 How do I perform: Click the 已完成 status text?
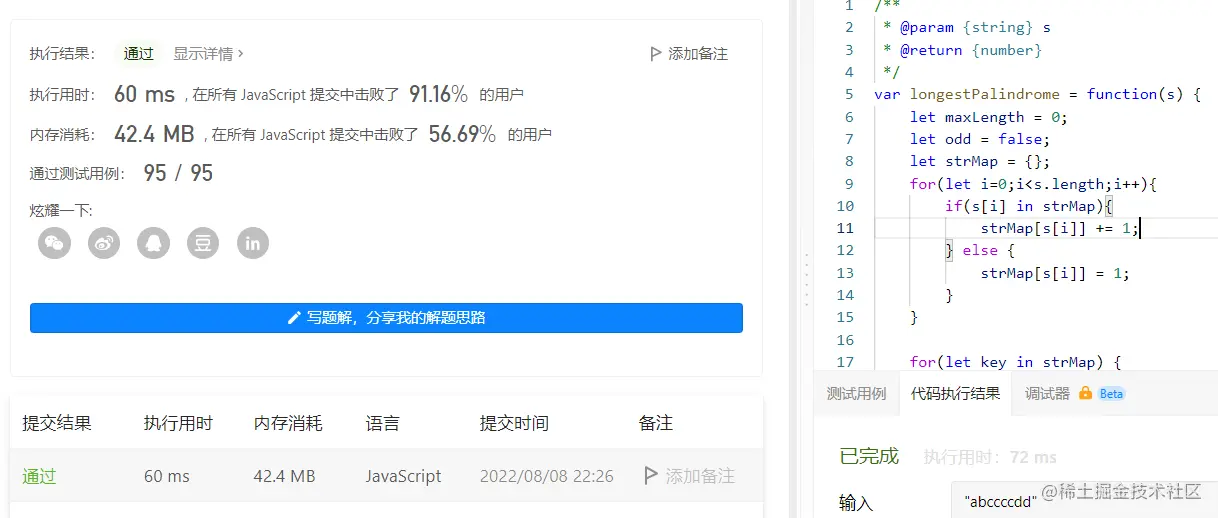click(x=869, y=456)
